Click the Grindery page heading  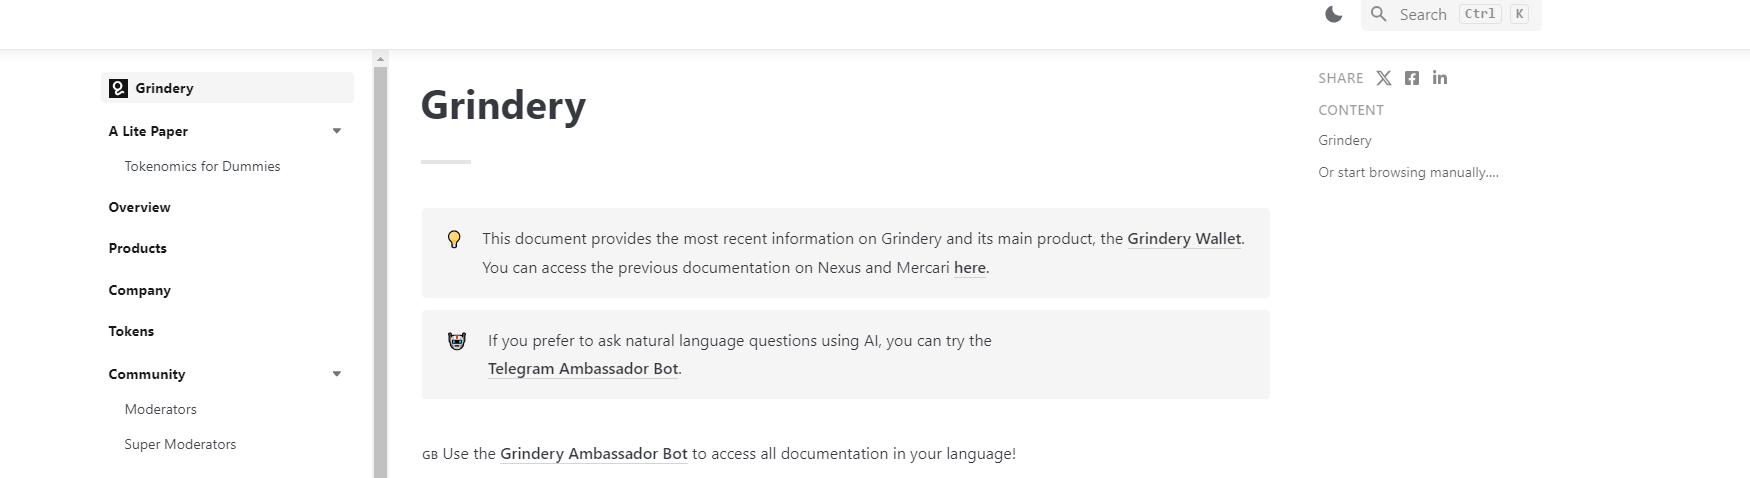click(x=503, y=106)
